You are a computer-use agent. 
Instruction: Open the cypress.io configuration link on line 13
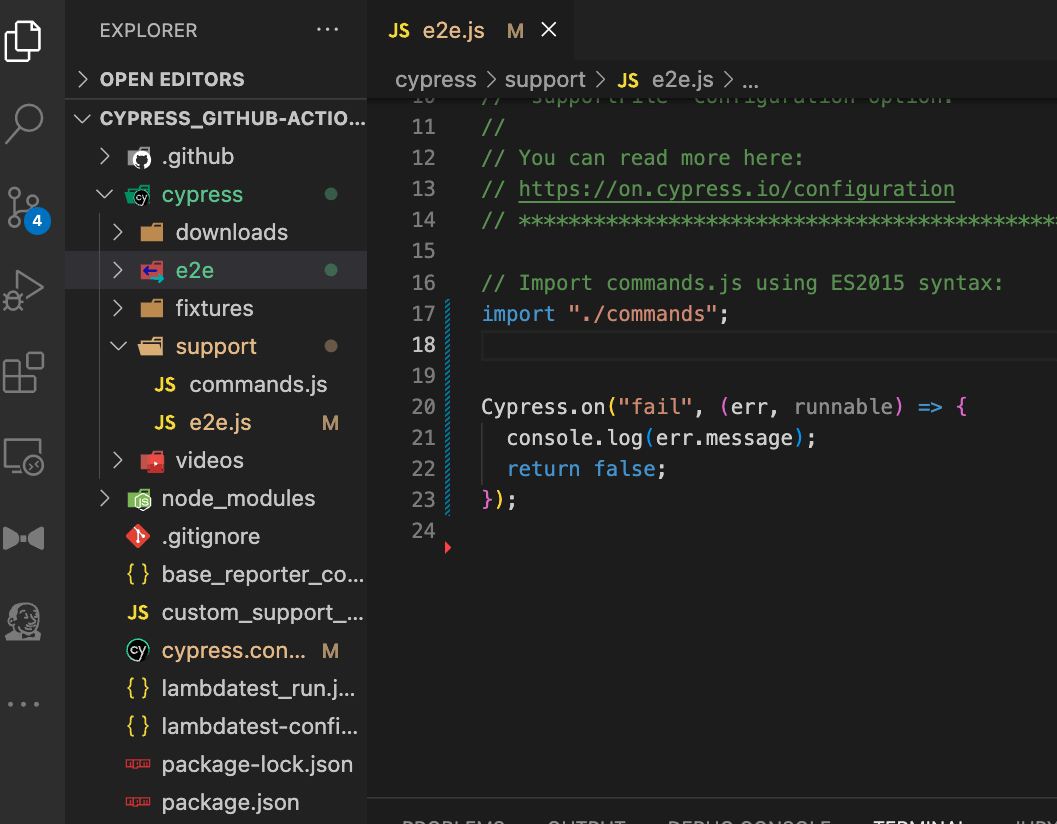point(735,189)
